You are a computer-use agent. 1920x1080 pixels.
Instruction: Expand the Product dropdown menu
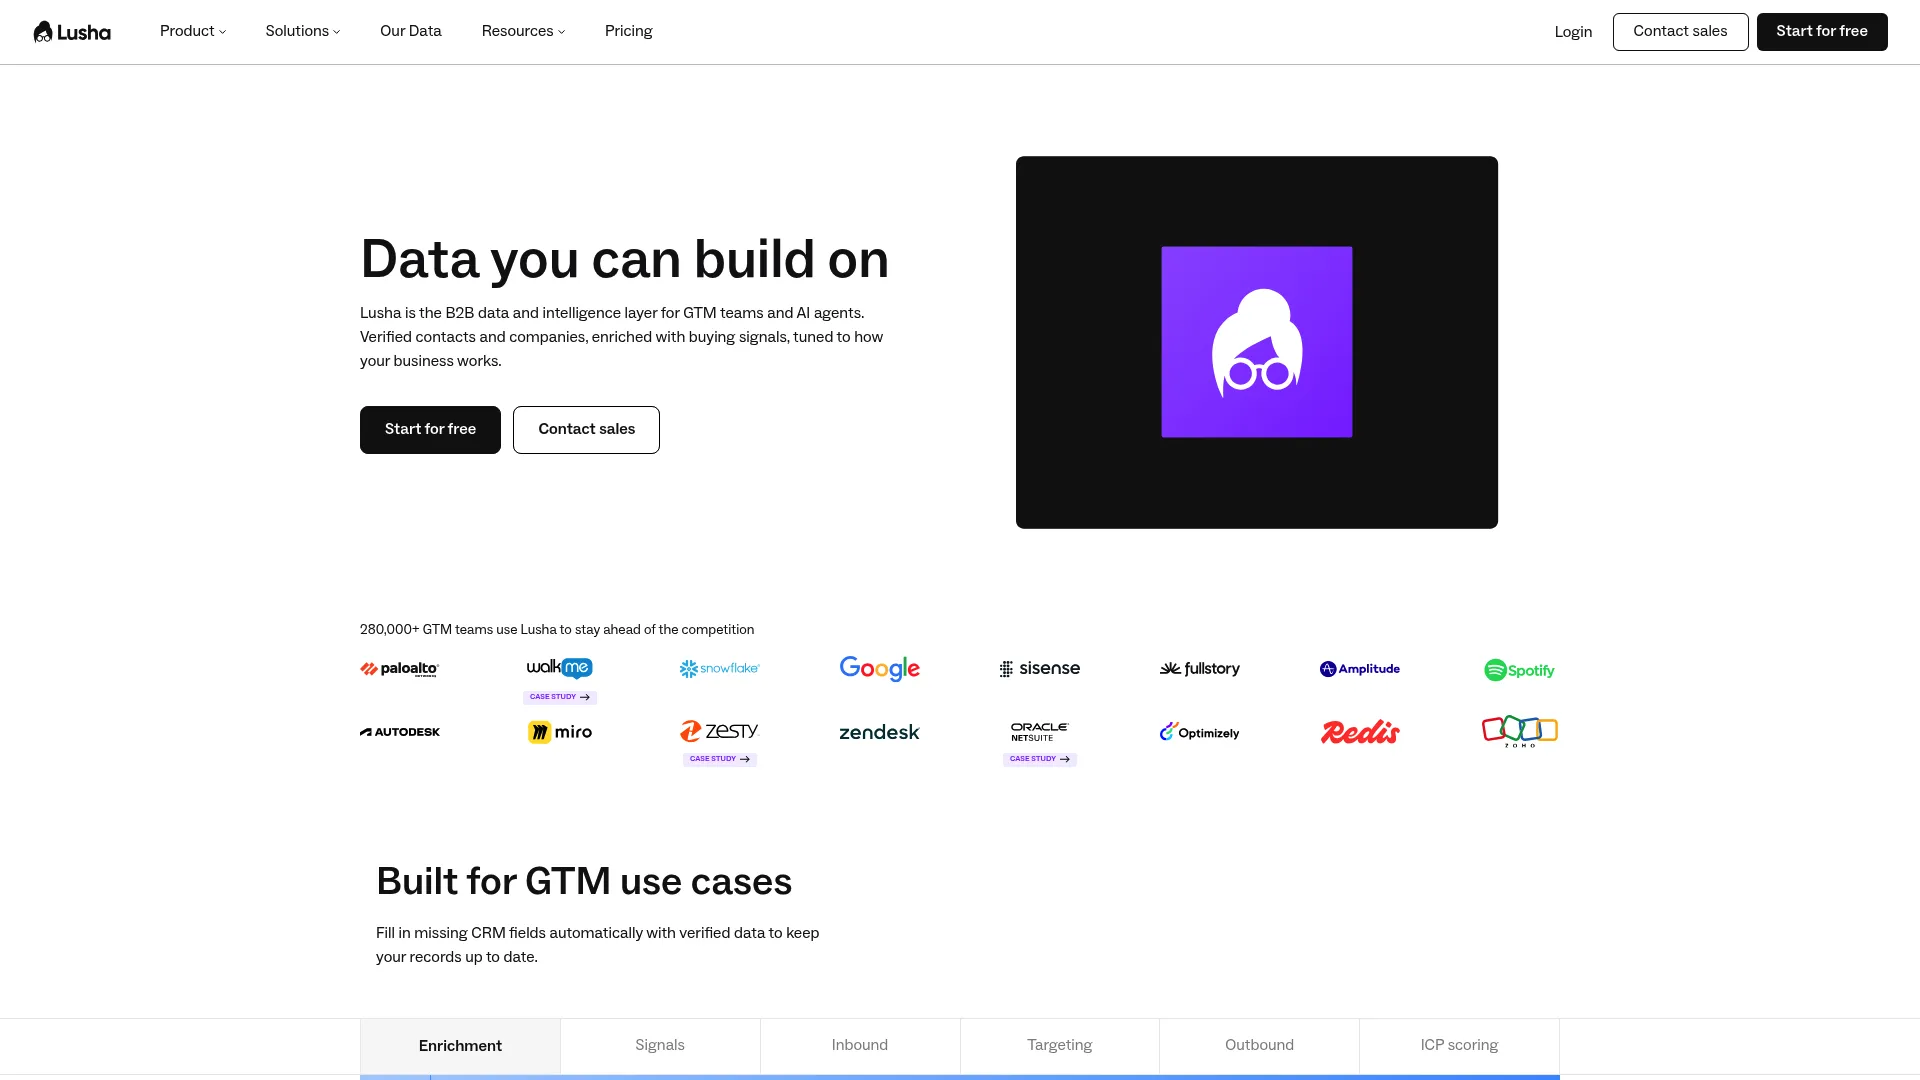(193, 31)
